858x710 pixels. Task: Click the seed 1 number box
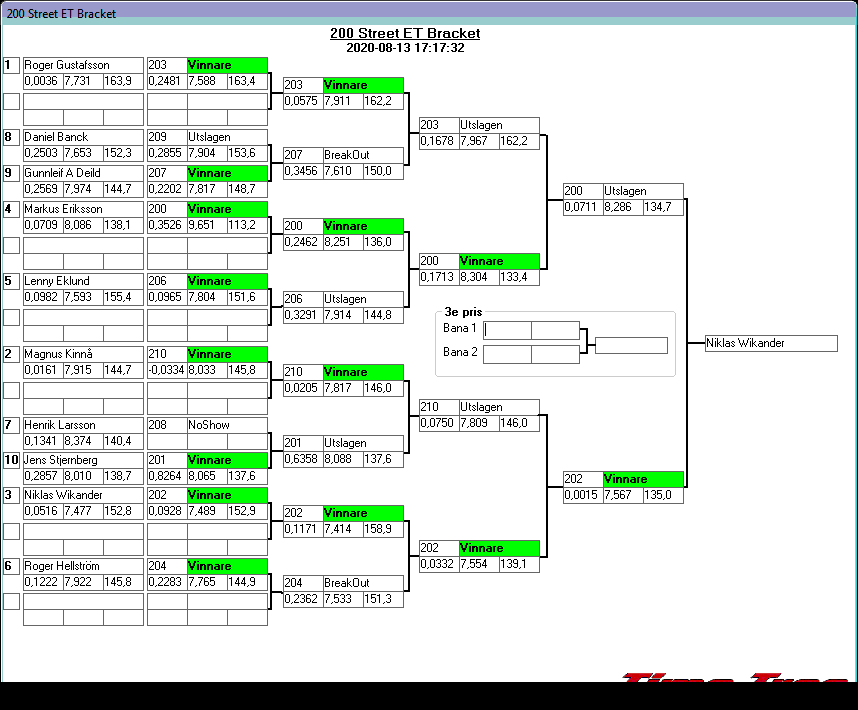click(x=11, y=65)
